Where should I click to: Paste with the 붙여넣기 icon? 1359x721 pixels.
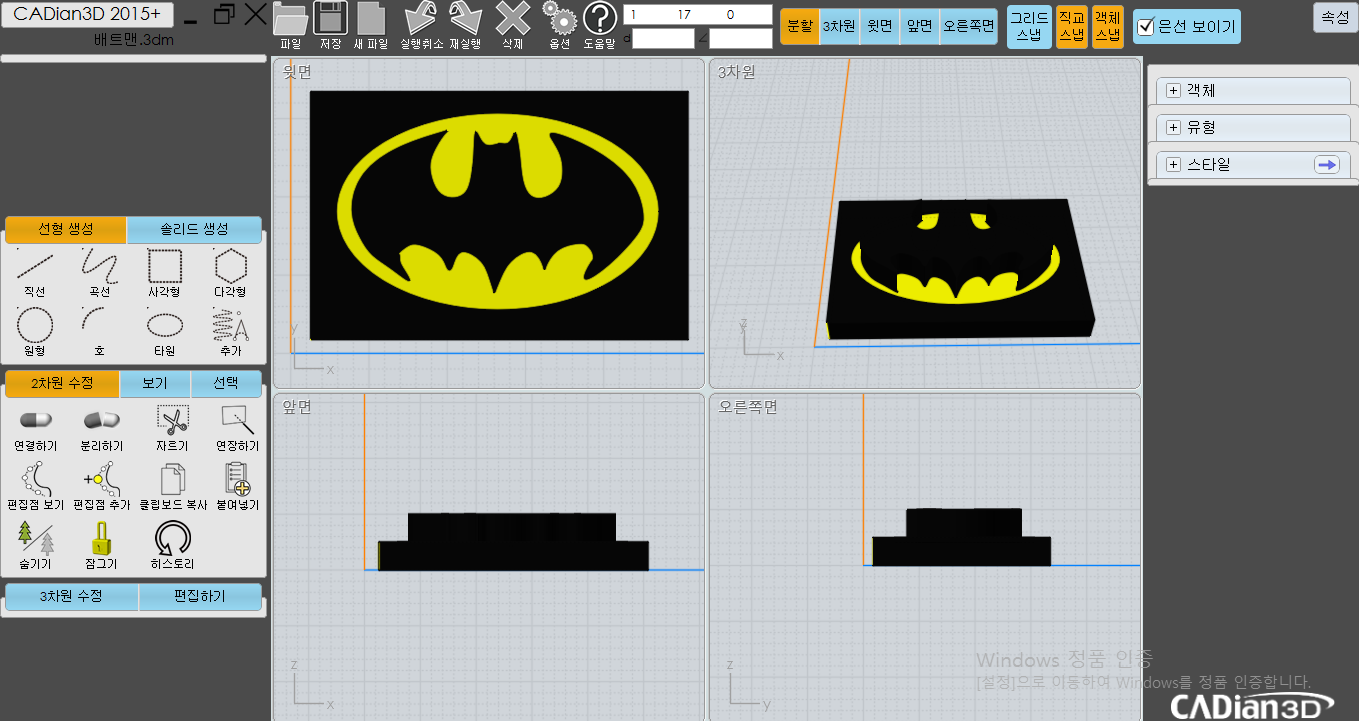tap(237, 487)
